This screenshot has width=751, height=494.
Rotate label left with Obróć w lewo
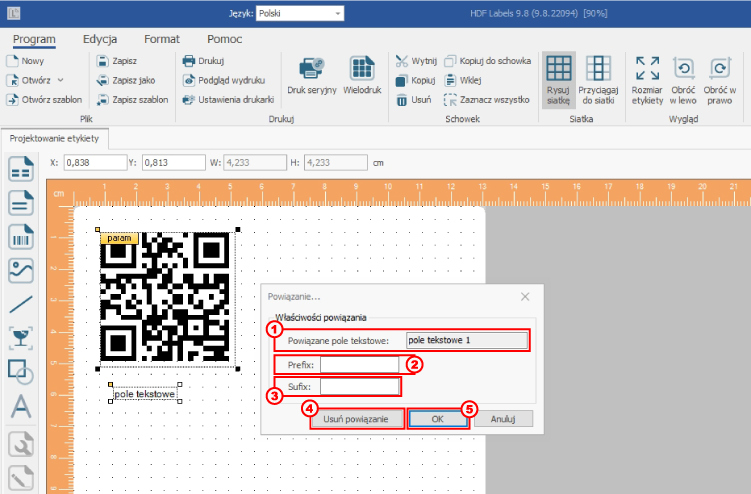[x=683, y=80]
